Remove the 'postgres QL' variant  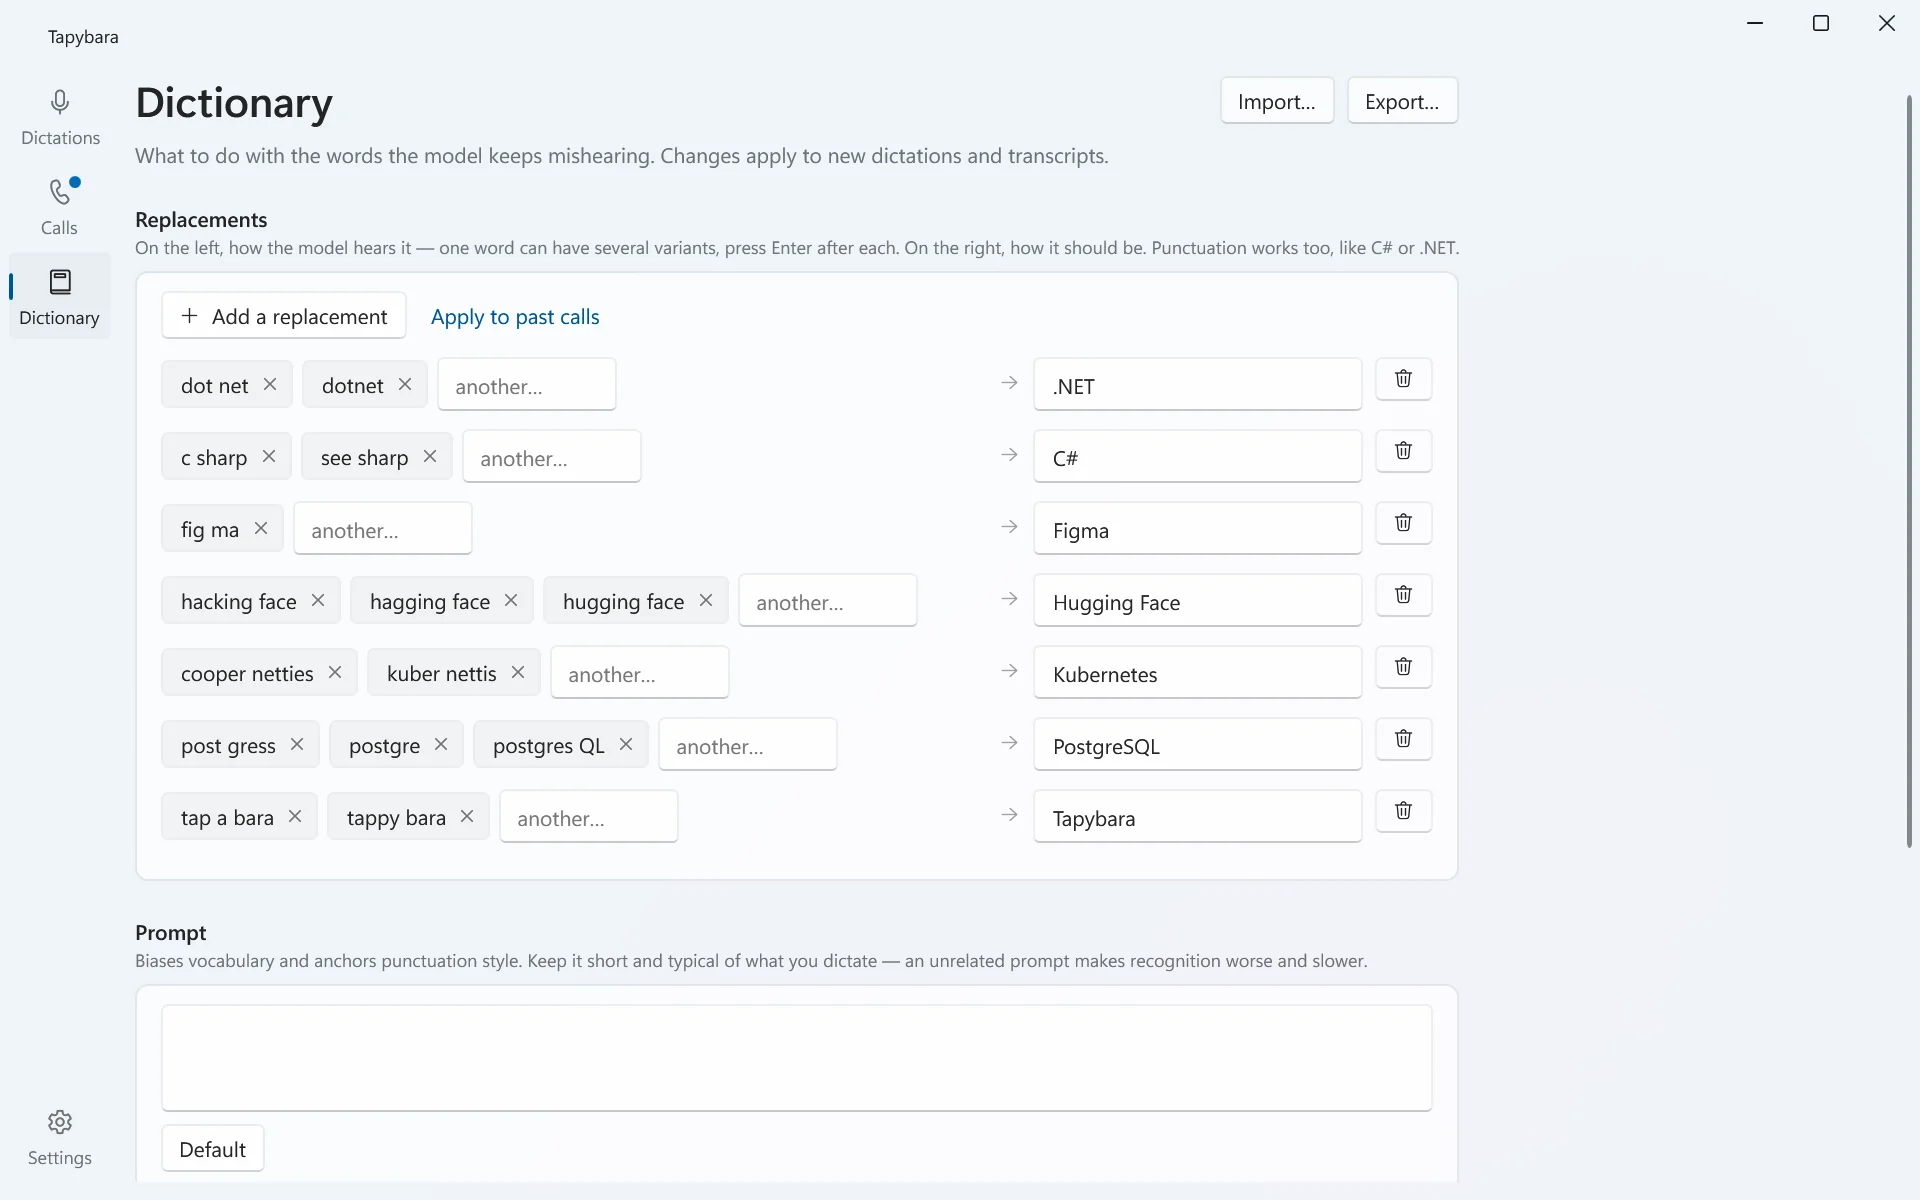pyautogui.click(x=626, y=744)
